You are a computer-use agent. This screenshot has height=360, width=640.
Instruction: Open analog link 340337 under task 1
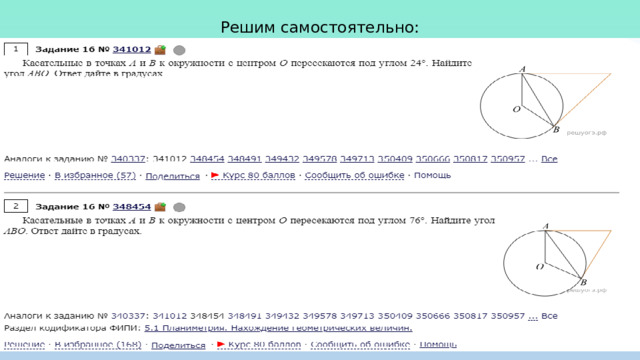[128, 159]
